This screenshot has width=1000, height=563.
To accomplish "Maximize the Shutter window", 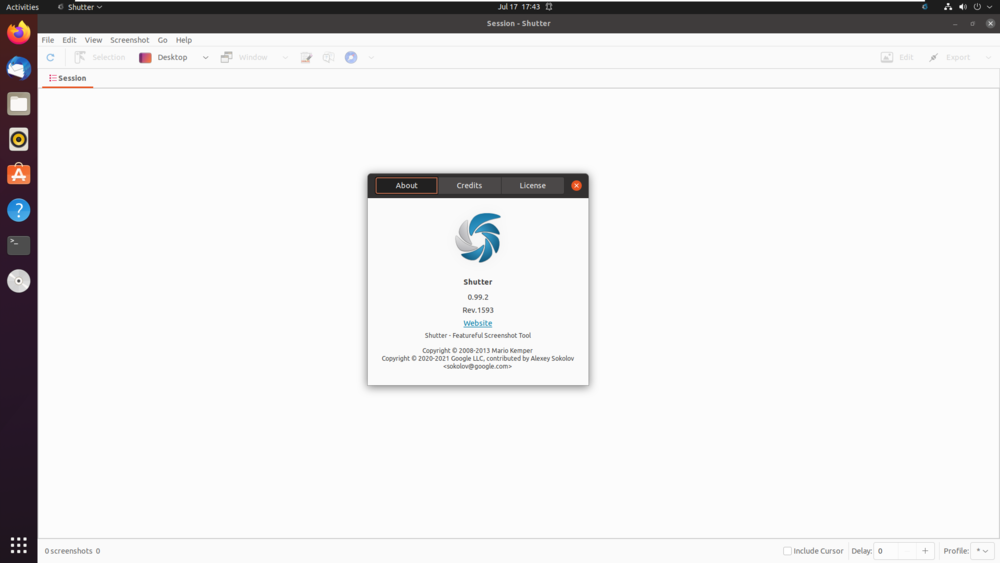I will pos(973,24).
